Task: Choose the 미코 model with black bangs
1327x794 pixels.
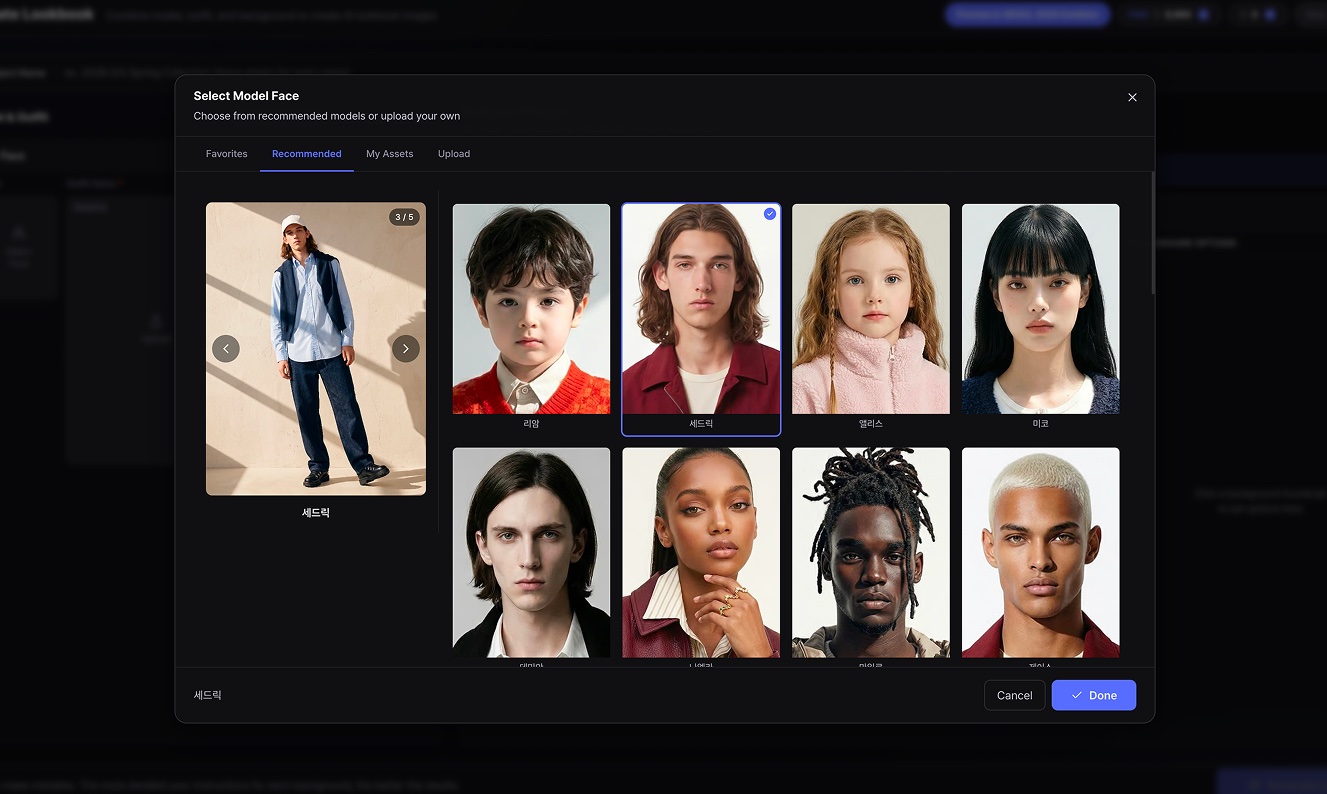Action: (x=1041, y=309)
